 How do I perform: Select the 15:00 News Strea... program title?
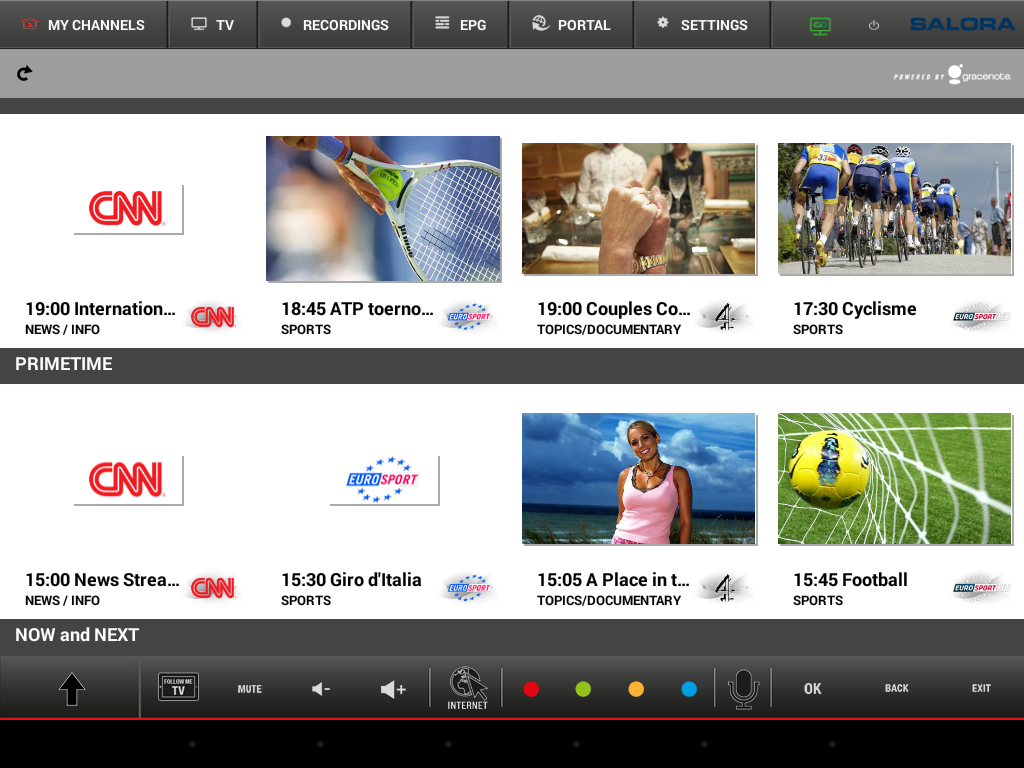(103, 580)
